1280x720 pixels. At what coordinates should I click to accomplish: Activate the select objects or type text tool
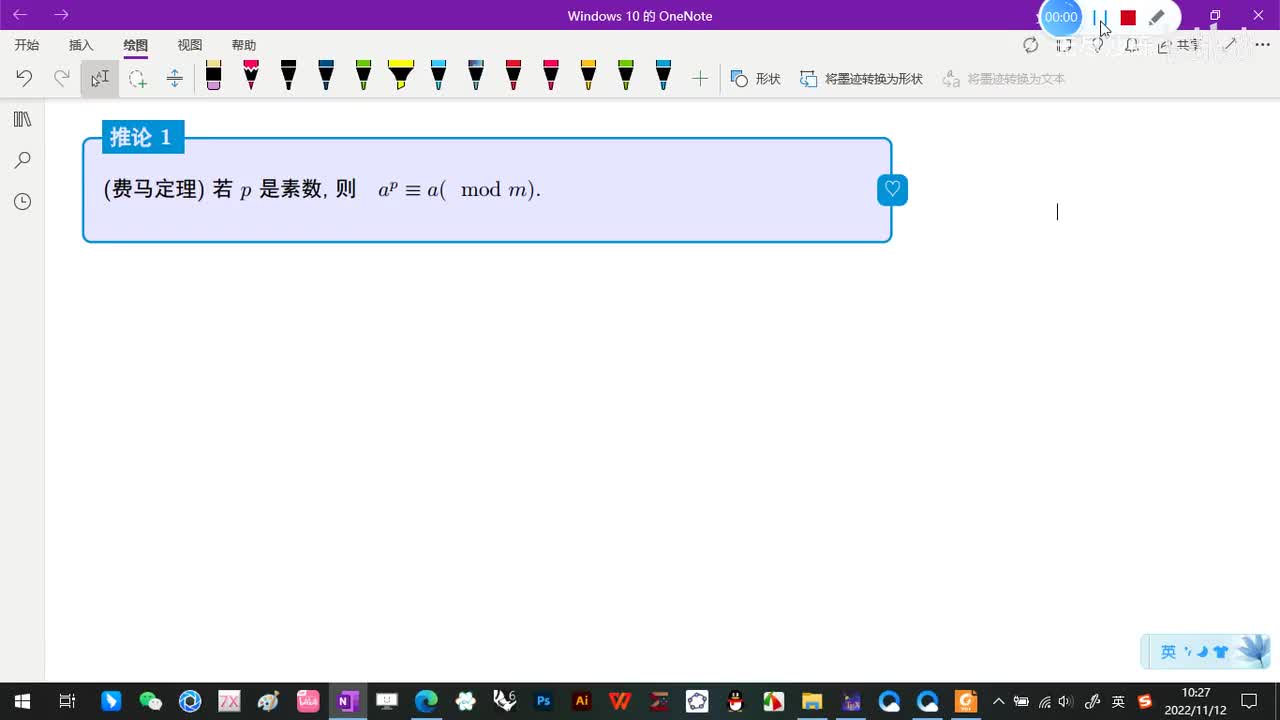coord(100,78)
